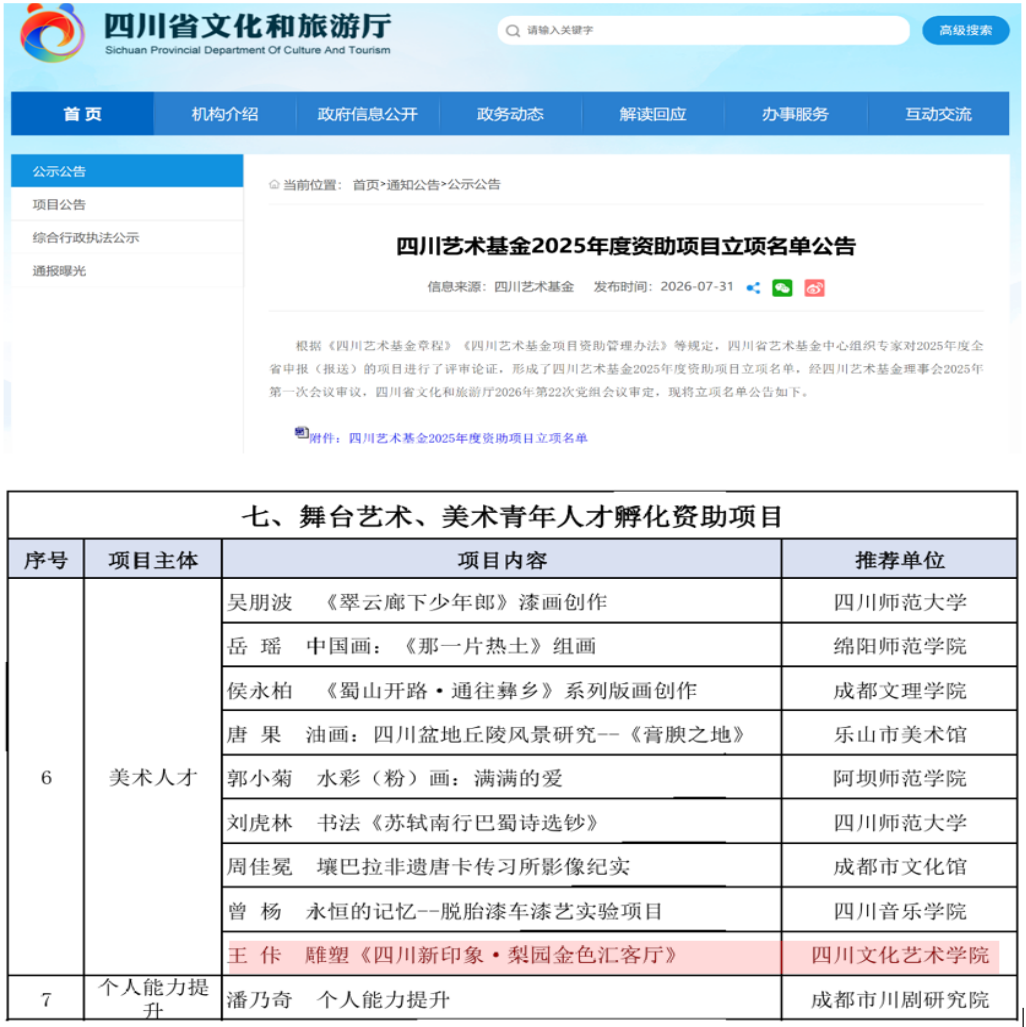Open the 互动交流 navigation tab
This screenshot has height=1027, width=1026.
(938, 114)
